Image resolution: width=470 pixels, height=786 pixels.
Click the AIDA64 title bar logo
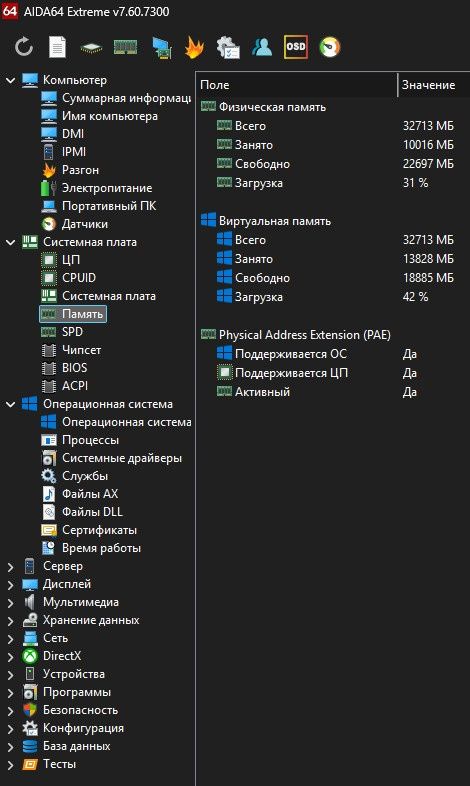9,11
